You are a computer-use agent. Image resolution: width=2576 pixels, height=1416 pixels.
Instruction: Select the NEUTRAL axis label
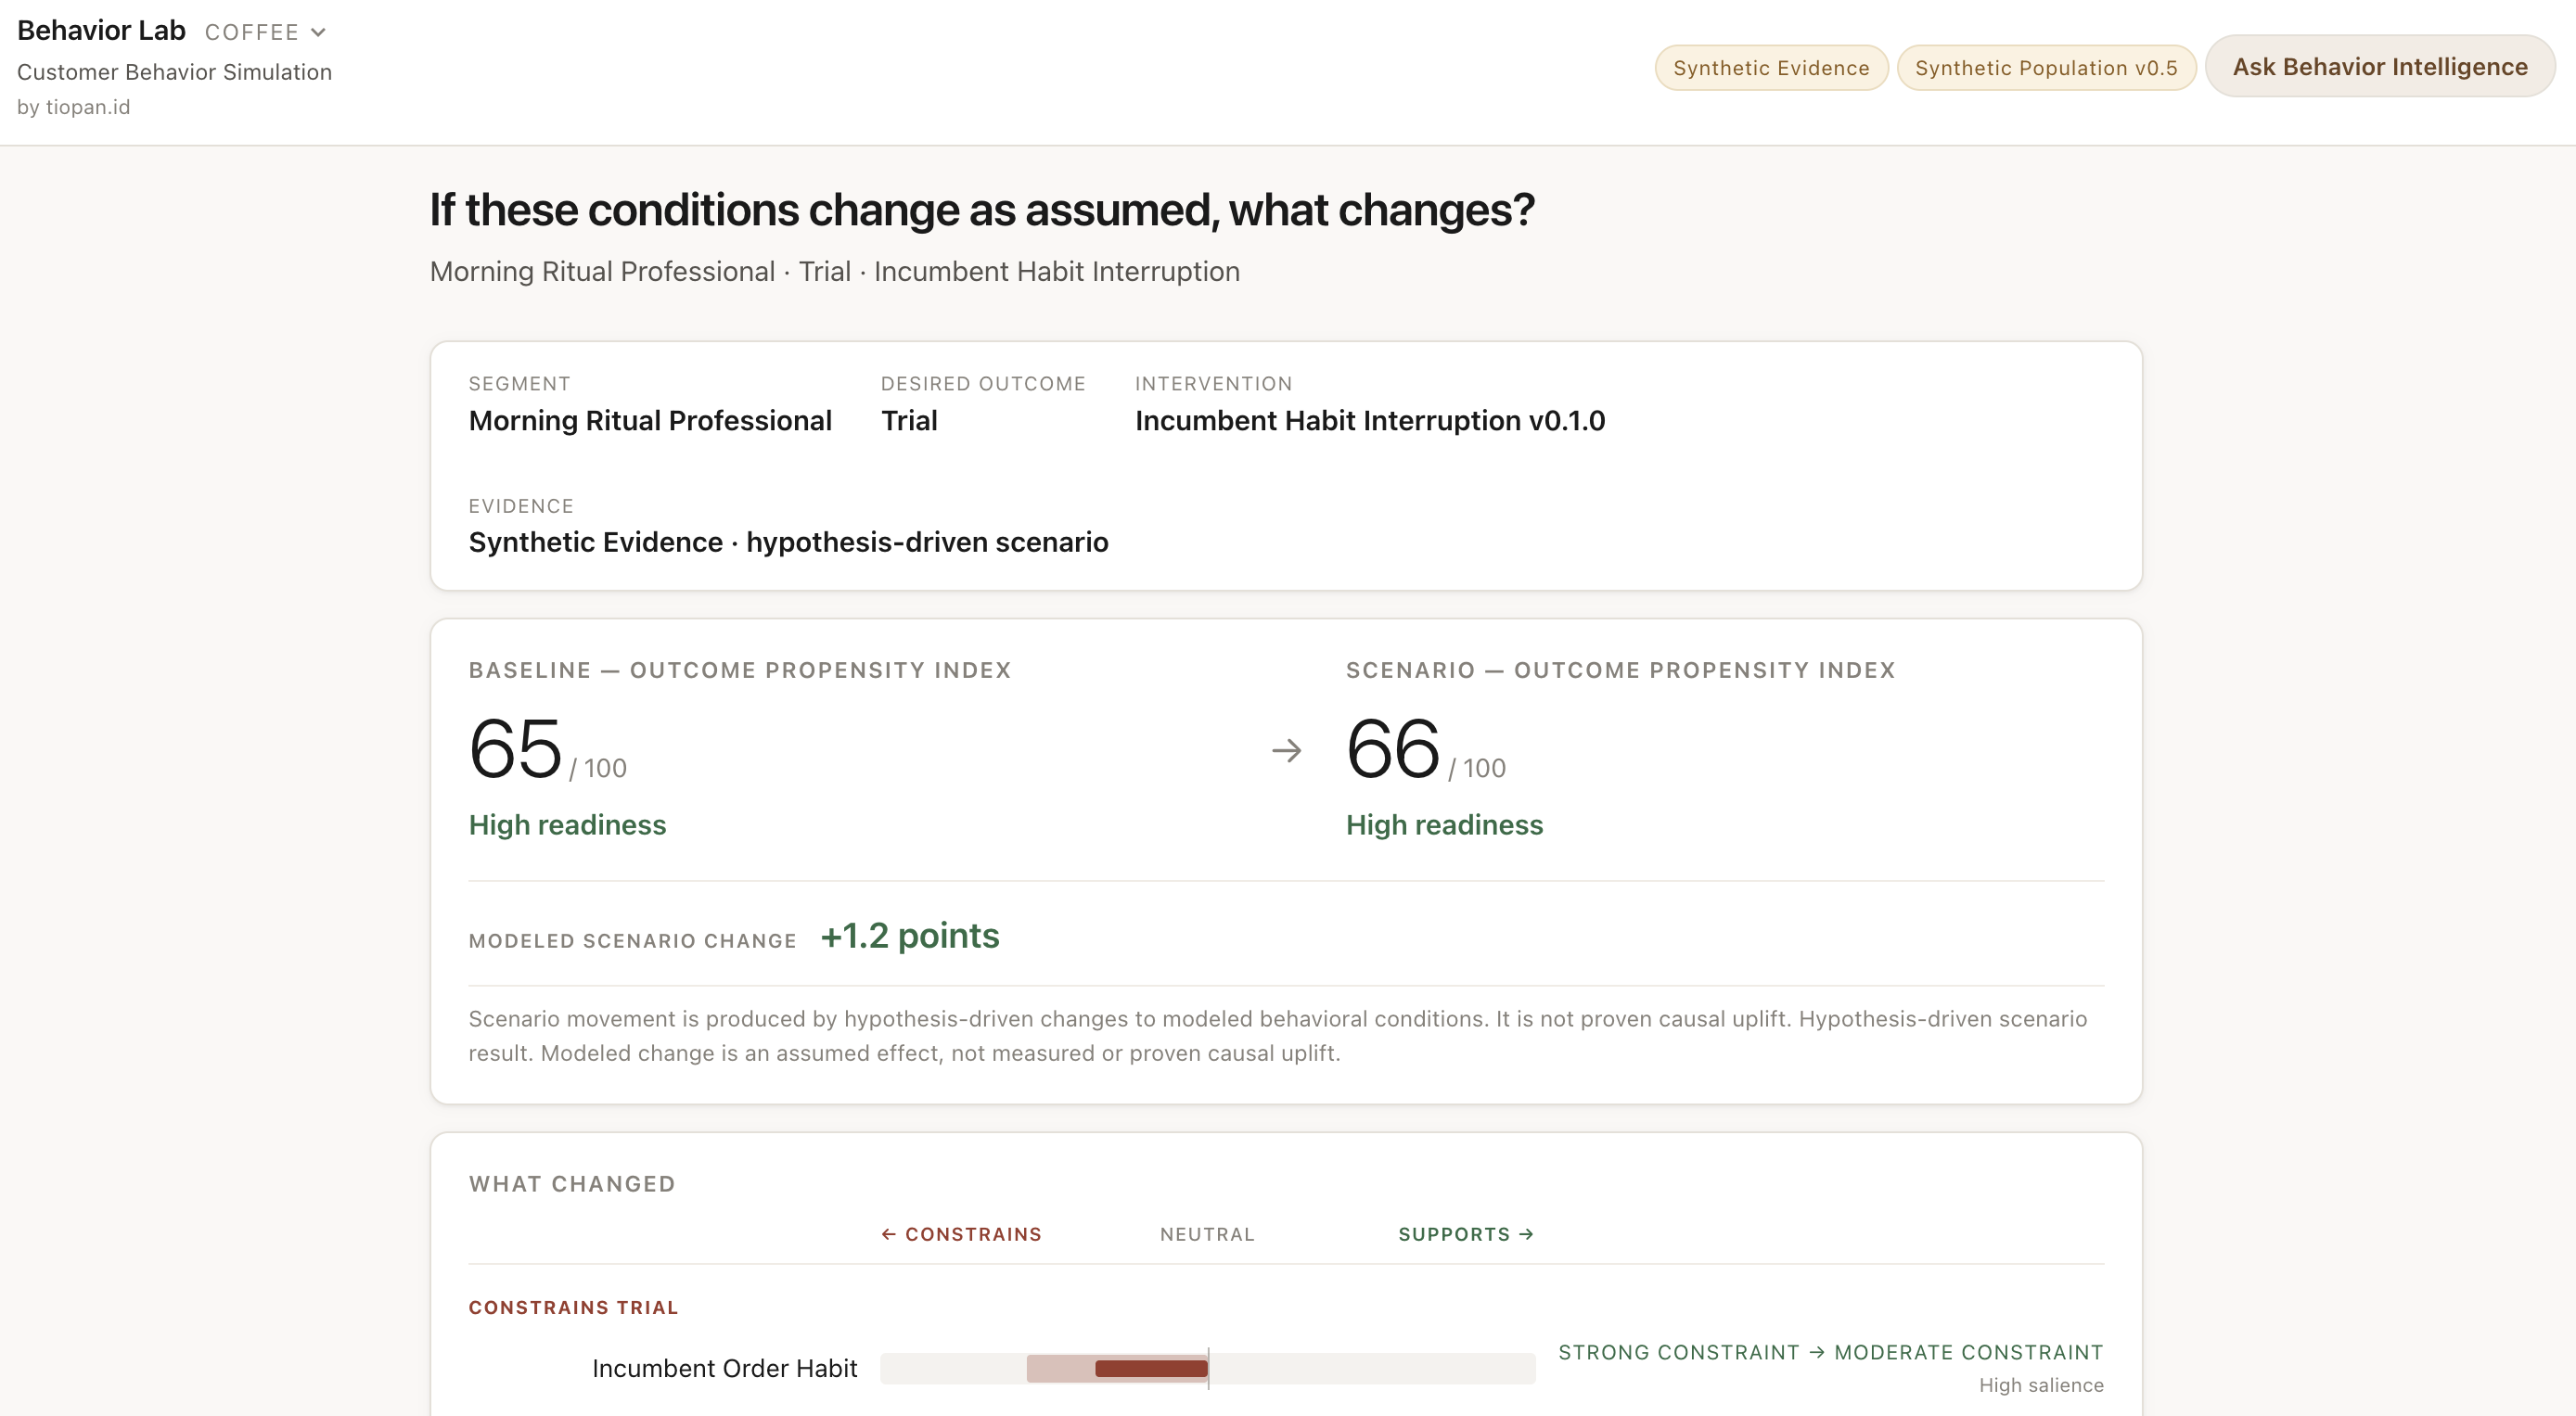pyautogui.click(x=1207, y=1235)
